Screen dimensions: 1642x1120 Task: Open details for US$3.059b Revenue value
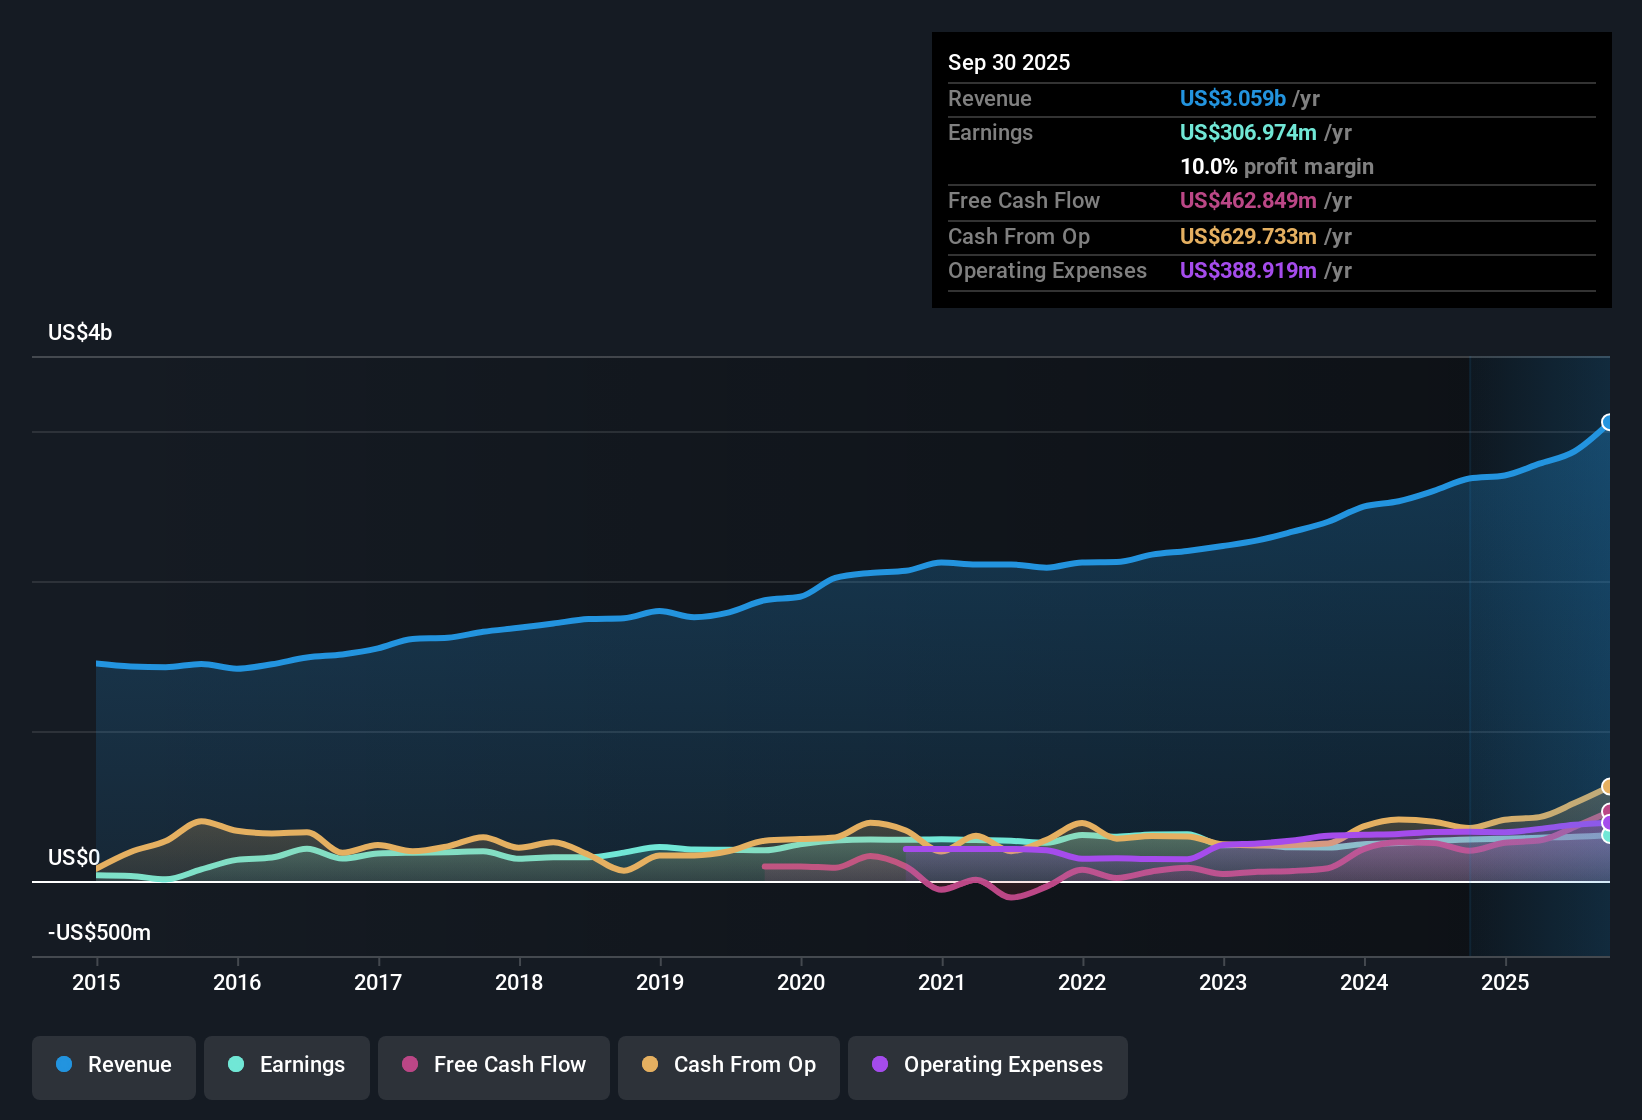(x=1232, y=98)
